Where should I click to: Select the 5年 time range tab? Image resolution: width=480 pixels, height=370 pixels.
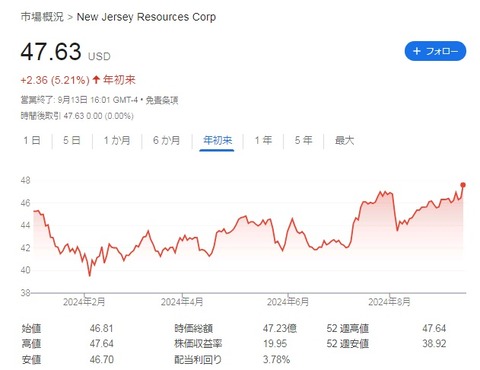303,140
